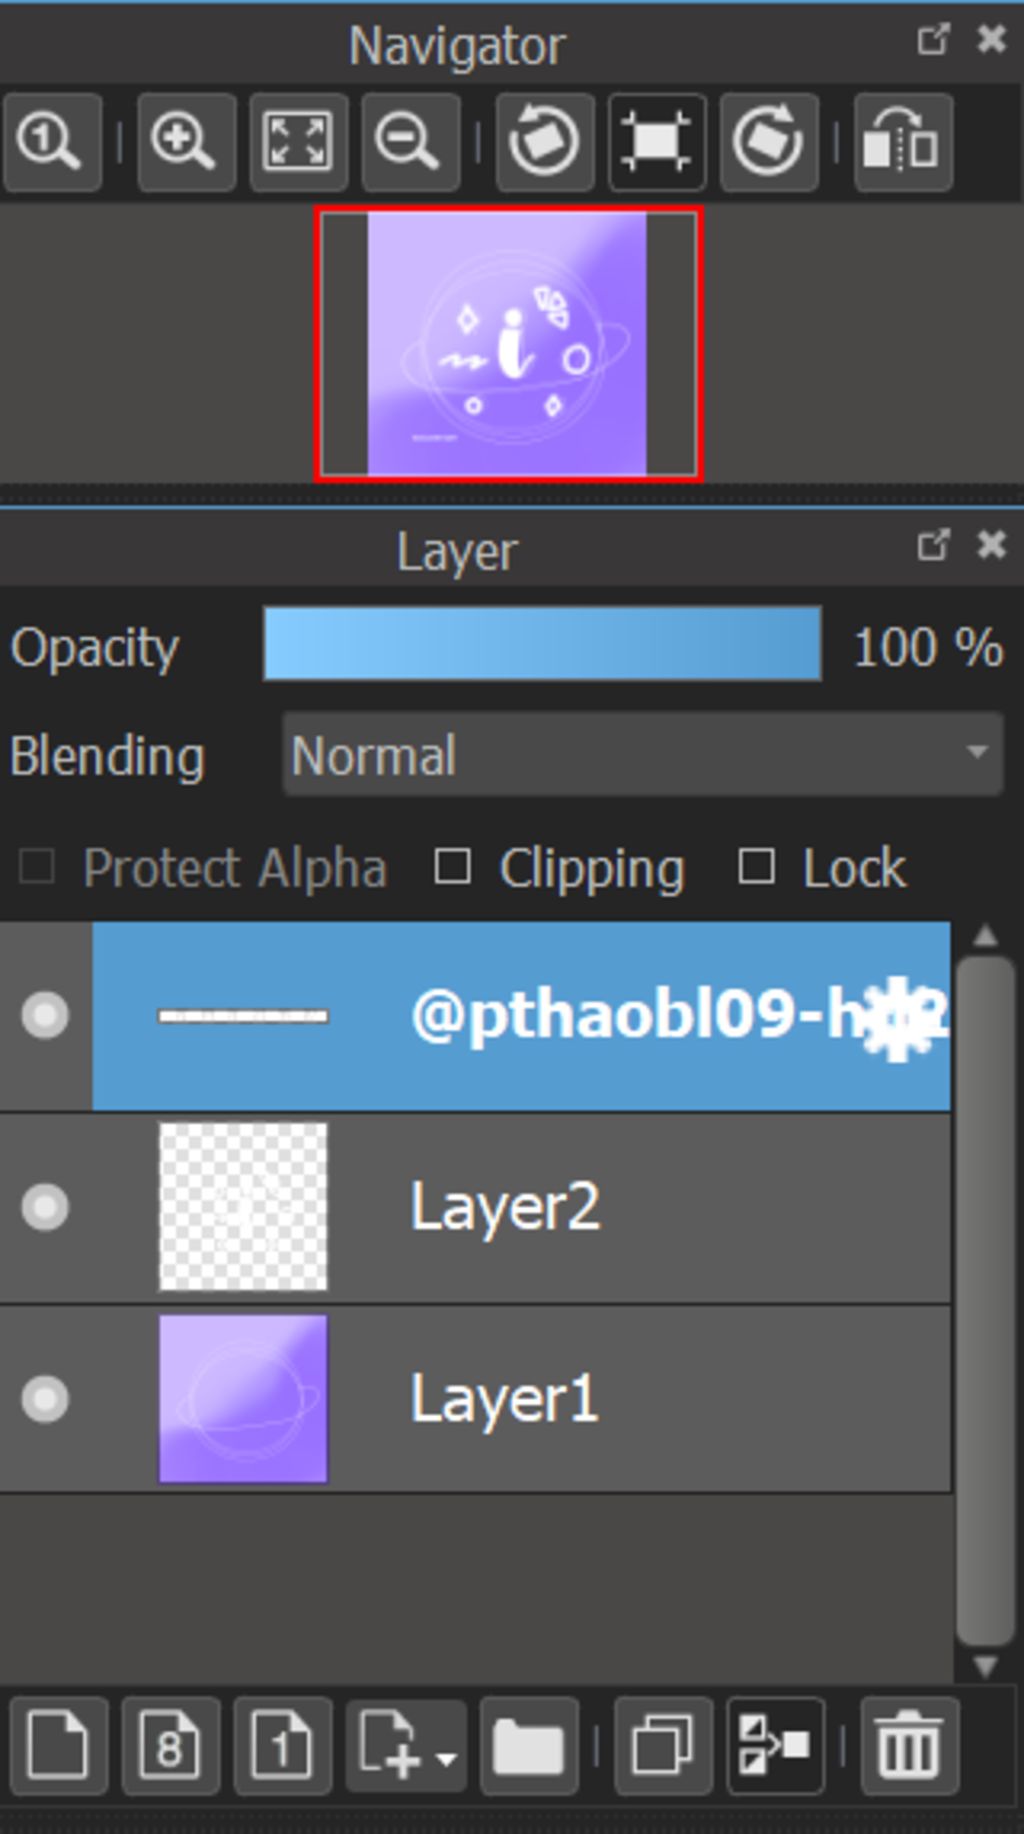Zoom in using the Navigator magnifier
The width and height of the screenshot is (1024, 1834).
(x=186, y=142)
